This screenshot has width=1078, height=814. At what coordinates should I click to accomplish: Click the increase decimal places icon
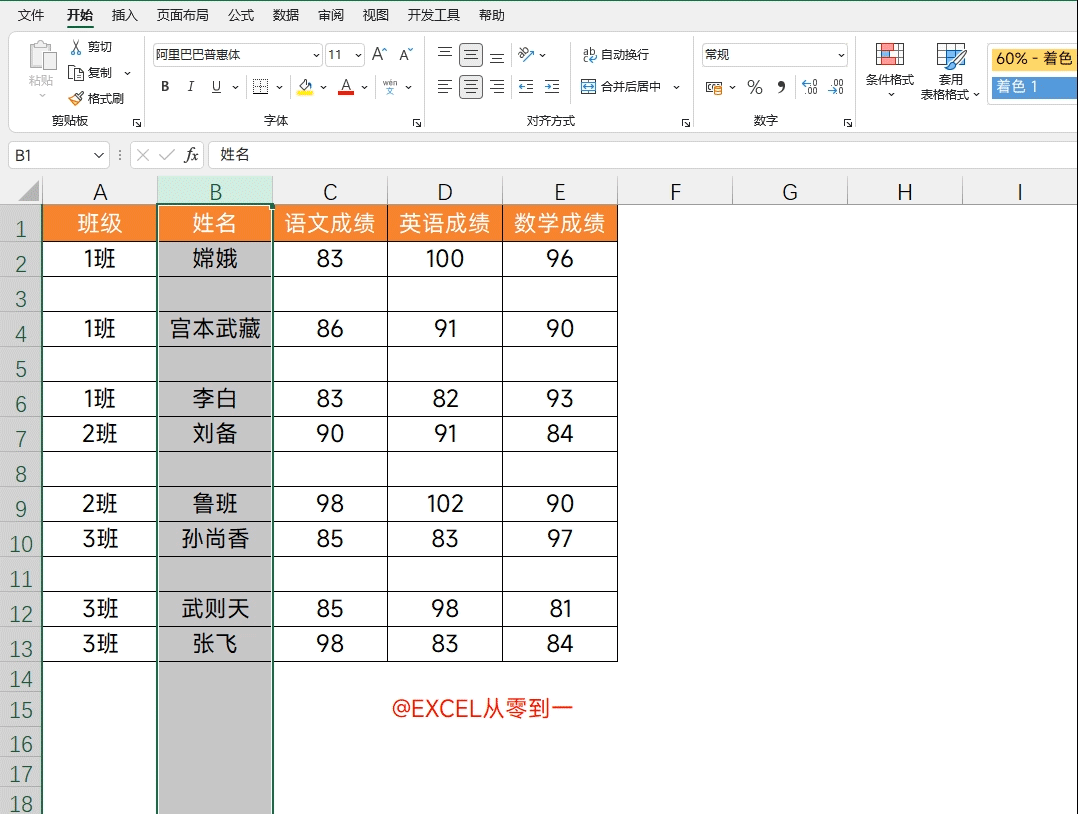tap(808, 88)
